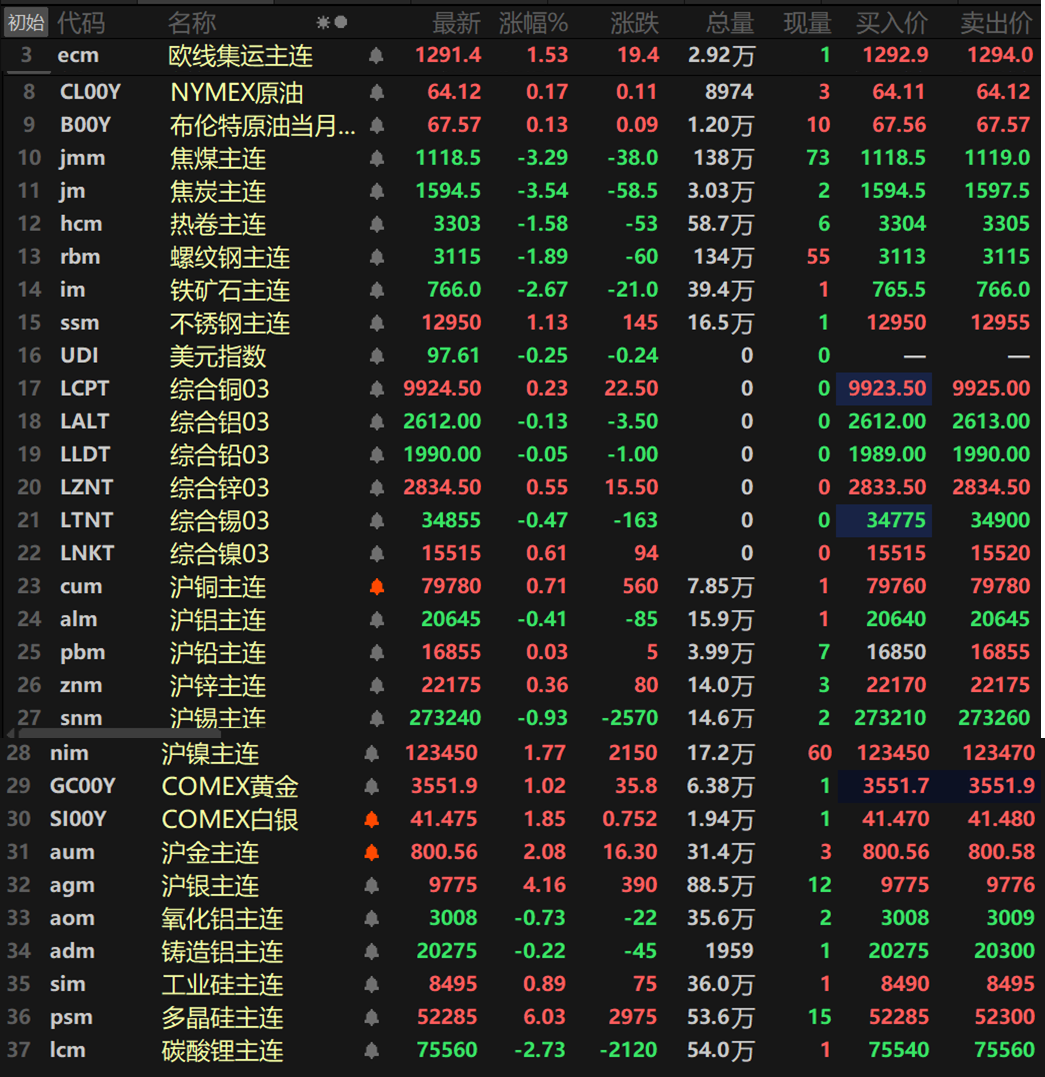Click the bell icon for 多晶硅主连
Image resolution: width=1045 pixels, height=1077 pixels.
tap(372, 1018)
